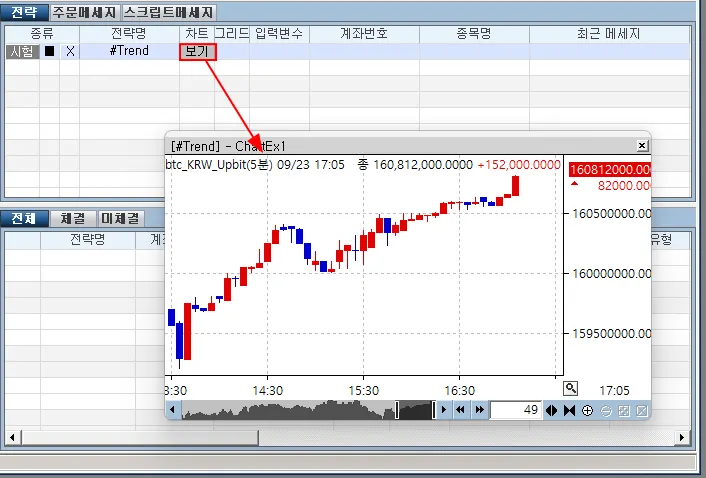Viewport: 706px width, 478px height.
Task: Select the 전체 orders tab
Action: [x=24, y=218]
